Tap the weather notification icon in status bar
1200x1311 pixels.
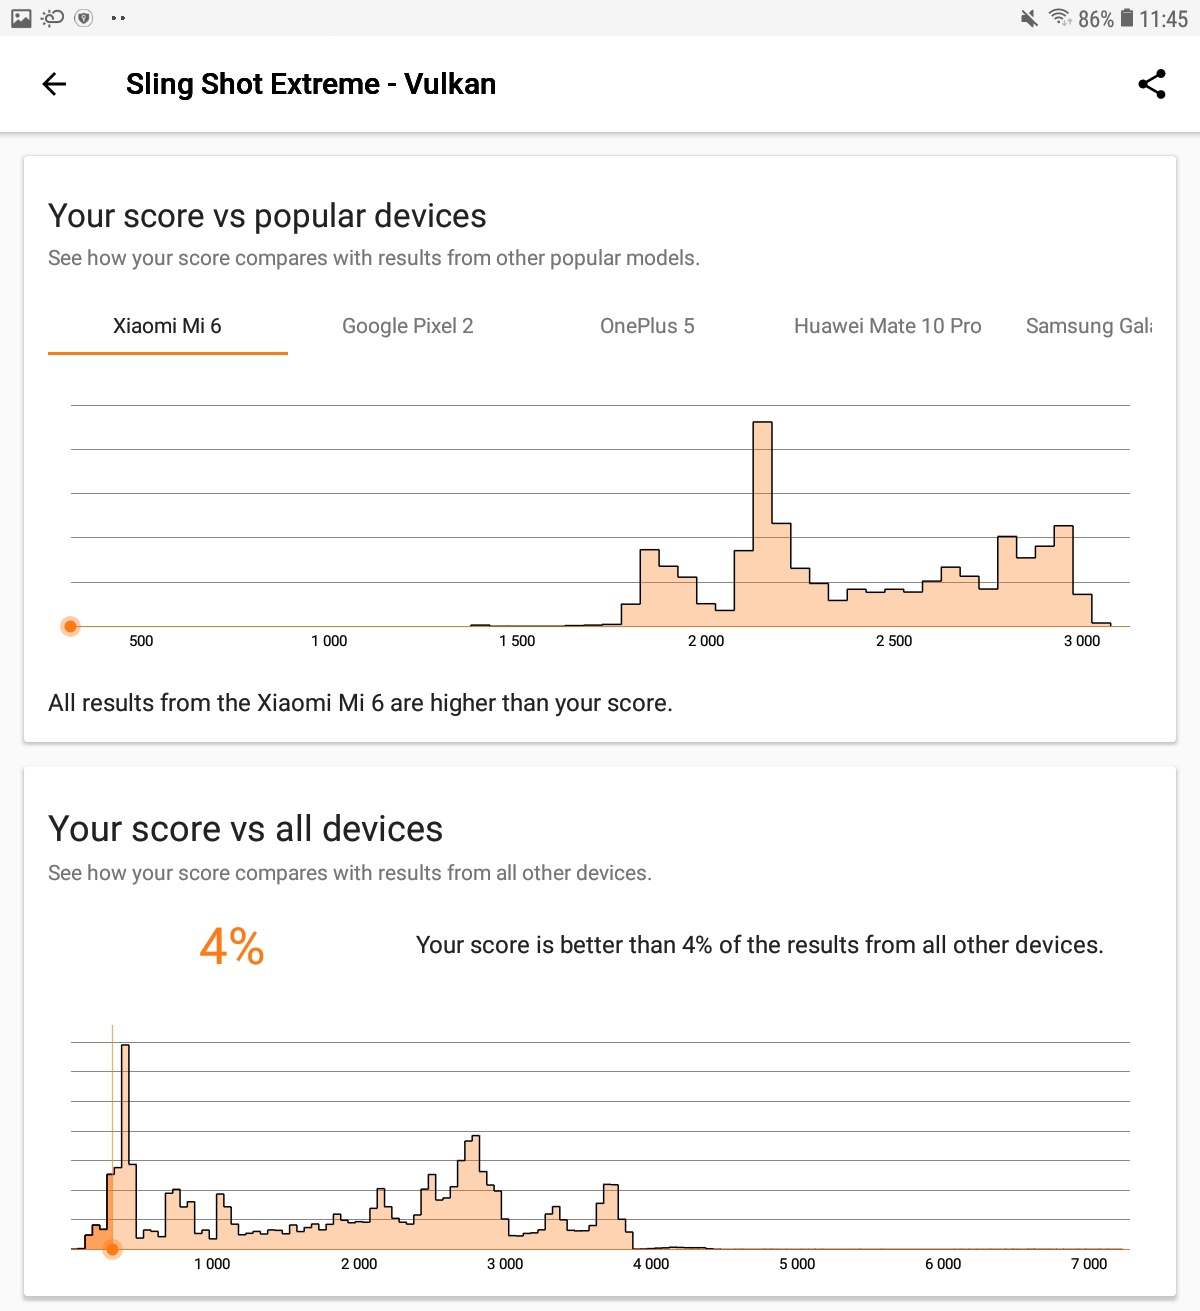52,18
